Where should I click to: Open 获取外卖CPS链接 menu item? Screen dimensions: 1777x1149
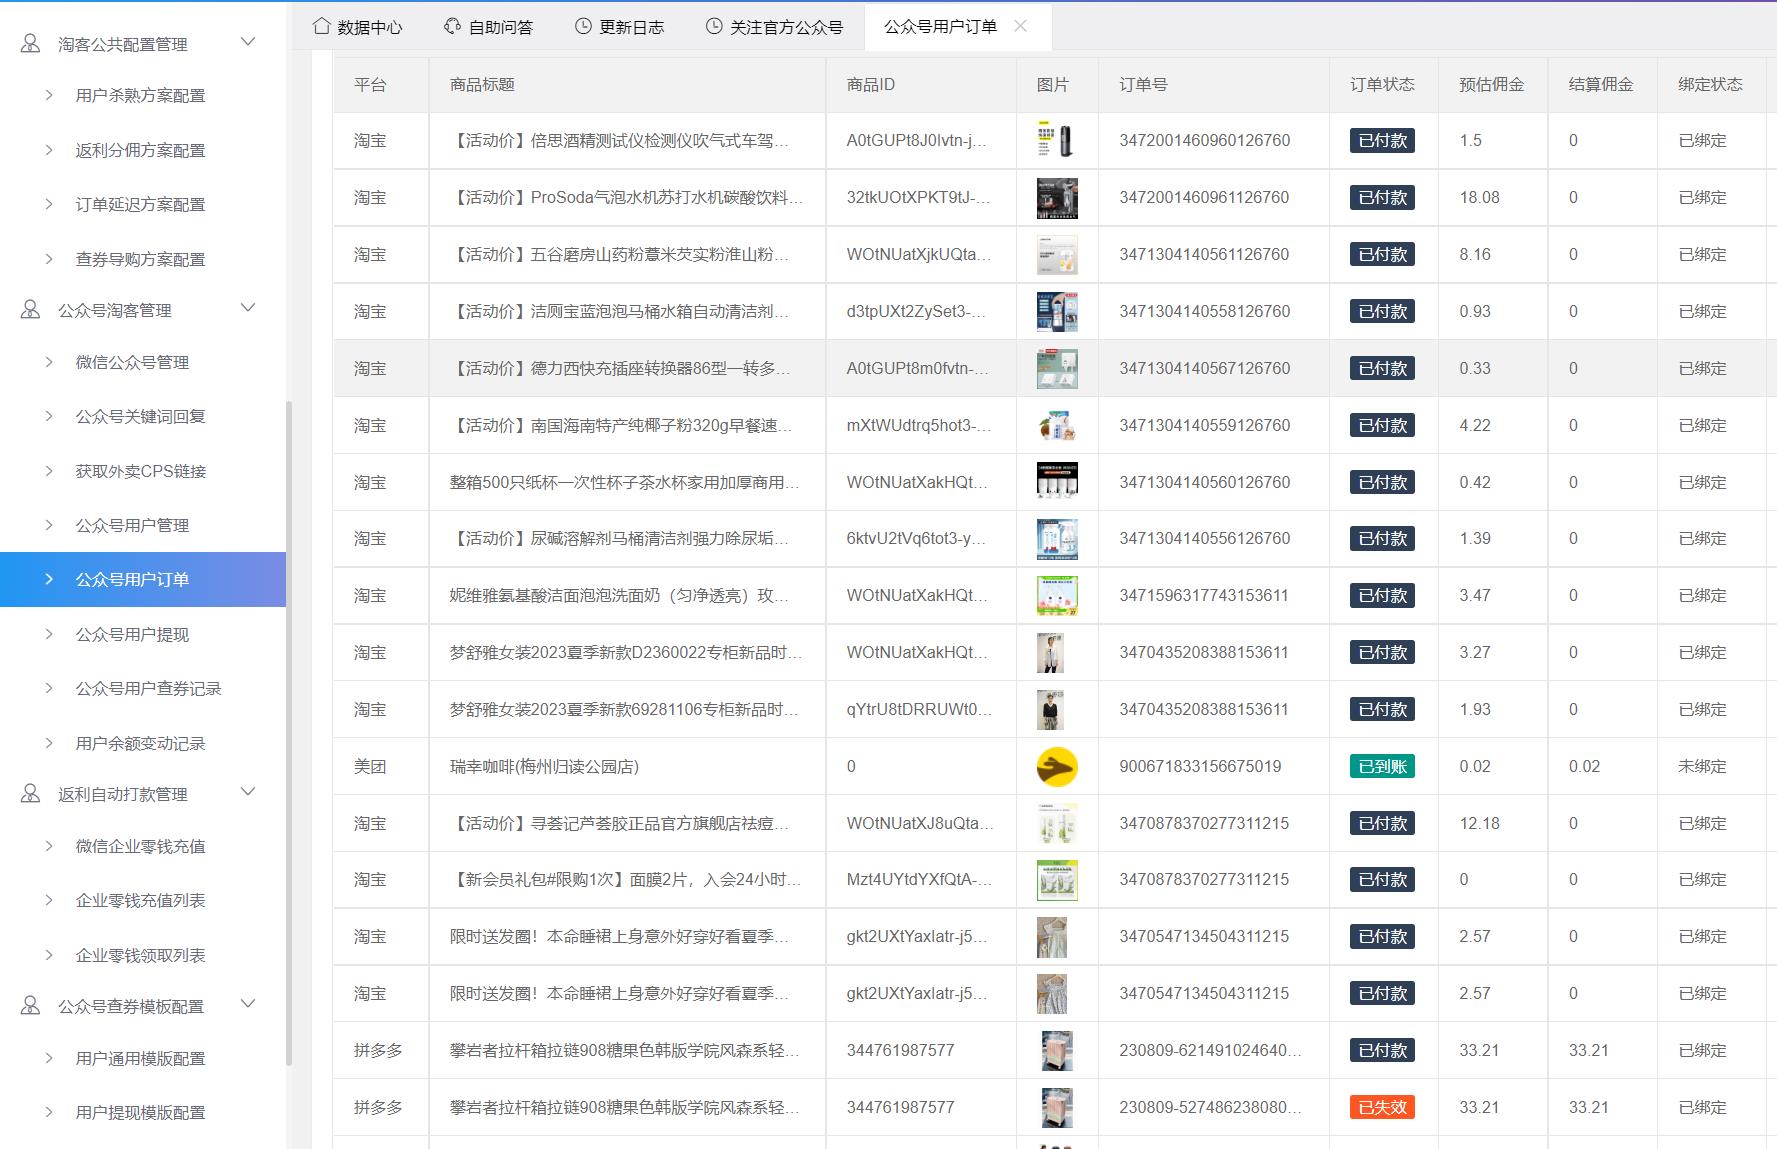coord(143,471)
